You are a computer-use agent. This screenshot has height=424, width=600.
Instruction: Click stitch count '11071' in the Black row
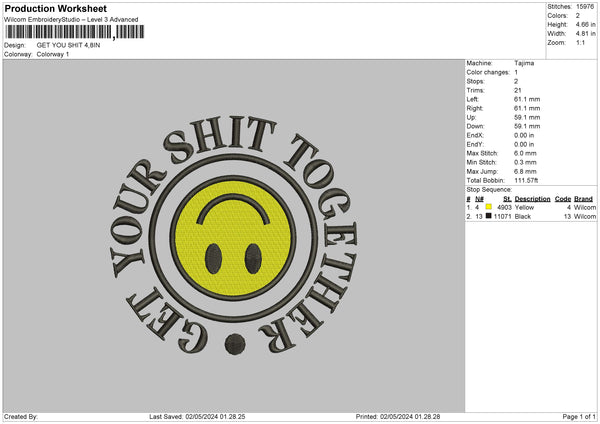(503, 217)
